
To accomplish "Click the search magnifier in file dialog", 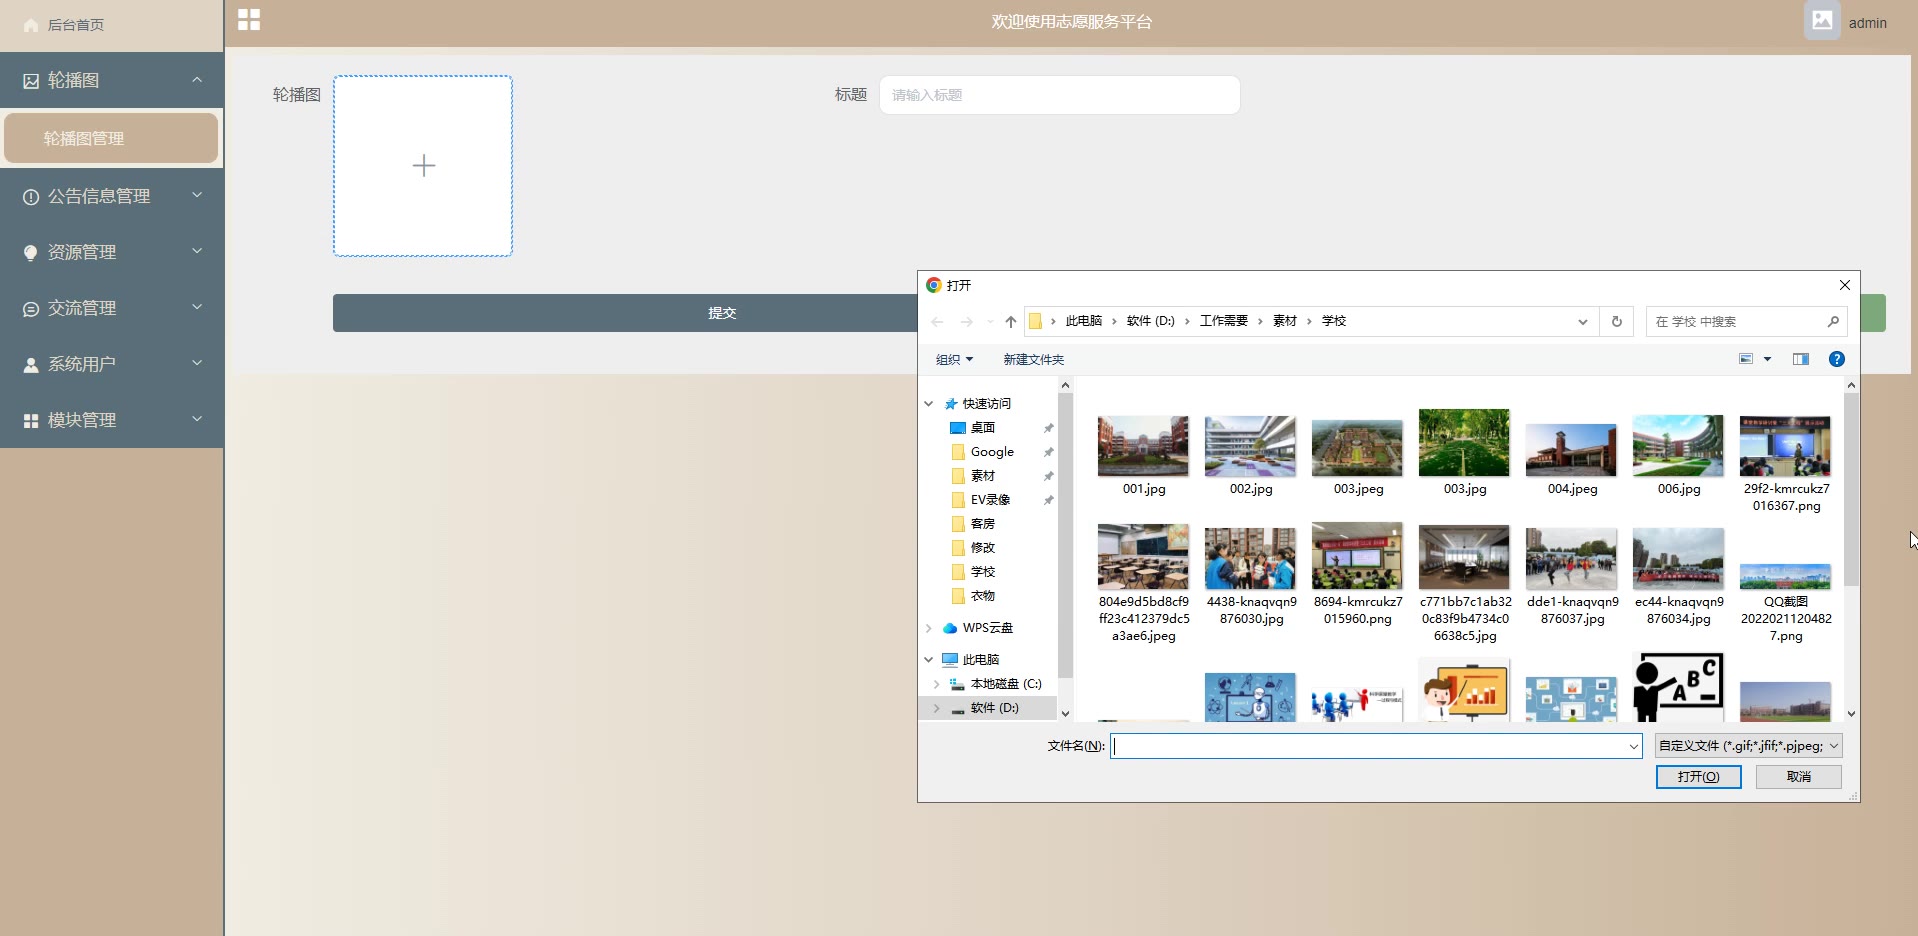I will tap(1833, 322).
